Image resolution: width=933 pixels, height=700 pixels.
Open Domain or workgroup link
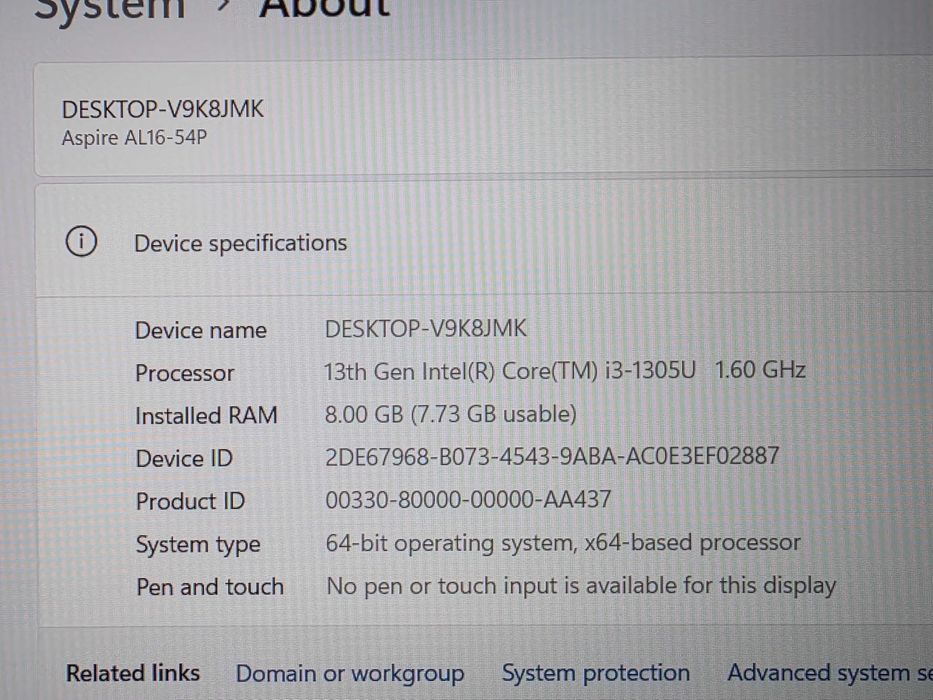[x=350, y=673]
